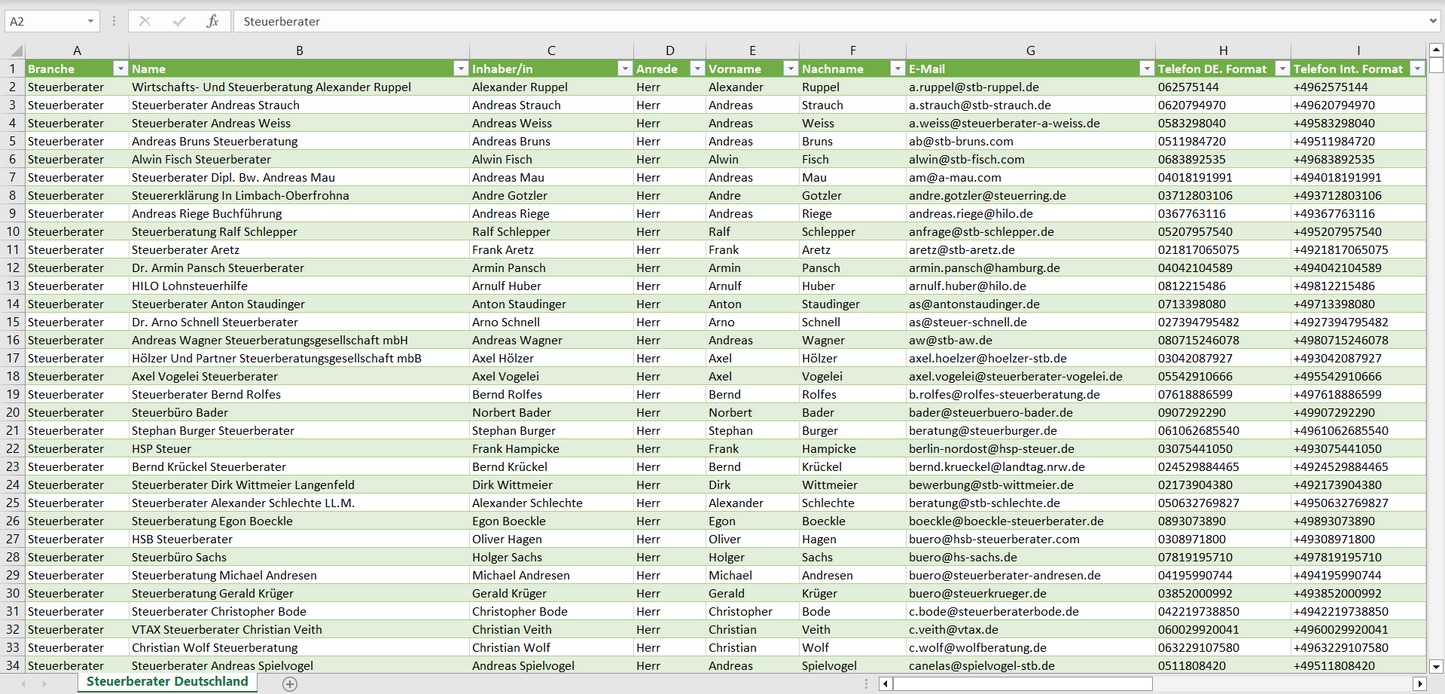This screenshot has width=1445, height=694.
Task: Open the Branche column filter dropdown
Action: (120, 69)
